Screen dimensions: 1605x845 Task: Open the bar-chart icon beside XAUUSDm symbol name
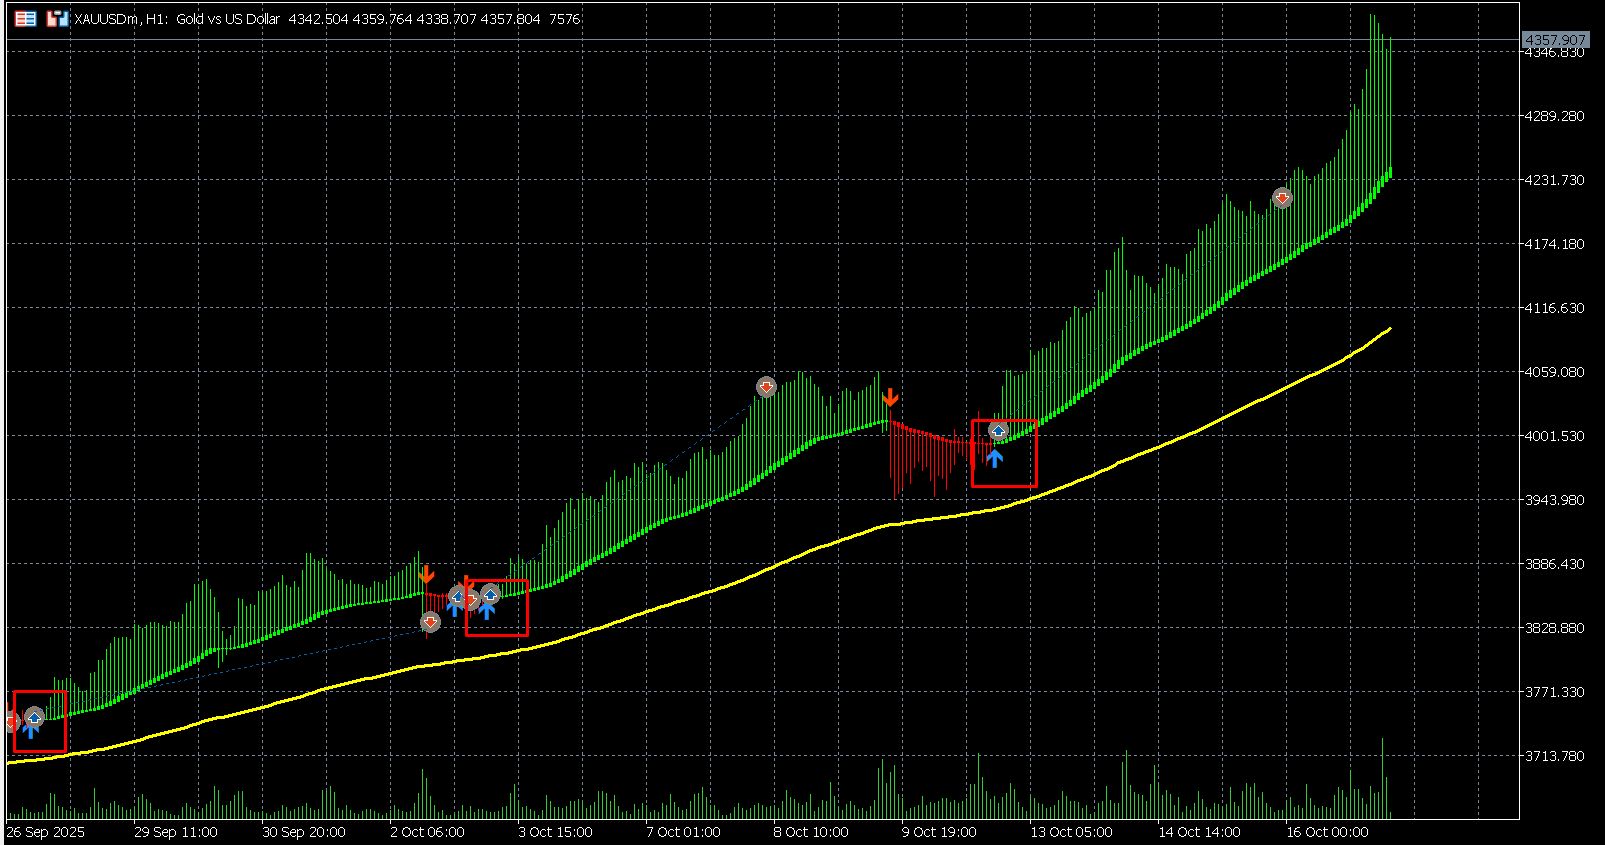(x=57, y=18)
